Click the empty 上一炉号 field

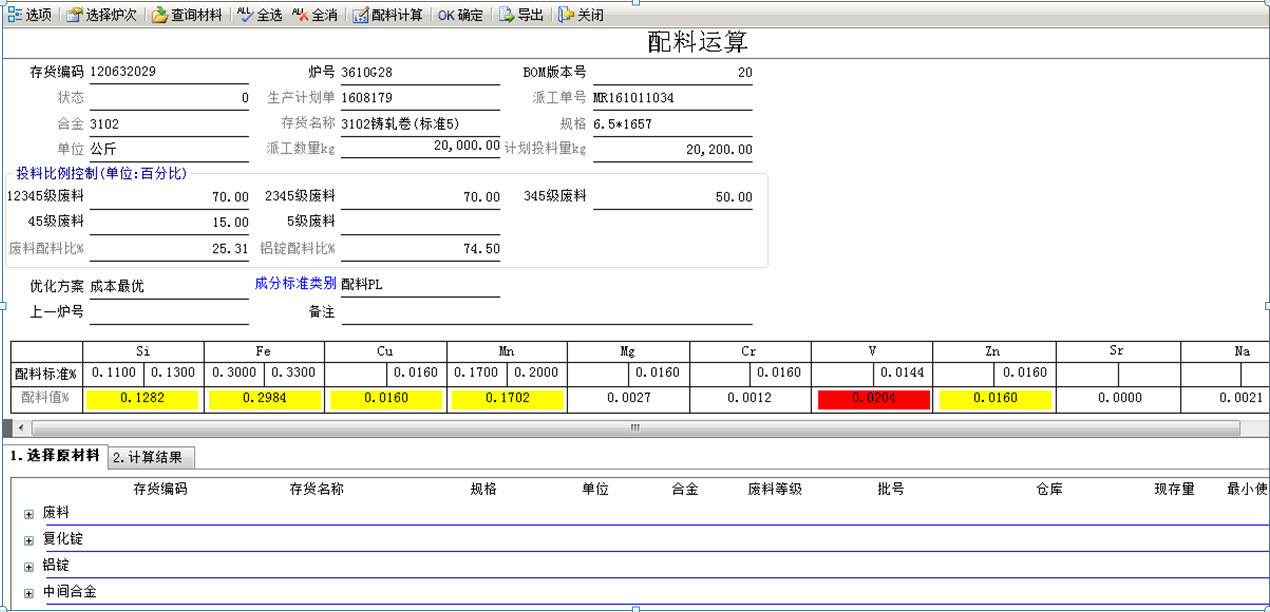click(x=169, y=312)
